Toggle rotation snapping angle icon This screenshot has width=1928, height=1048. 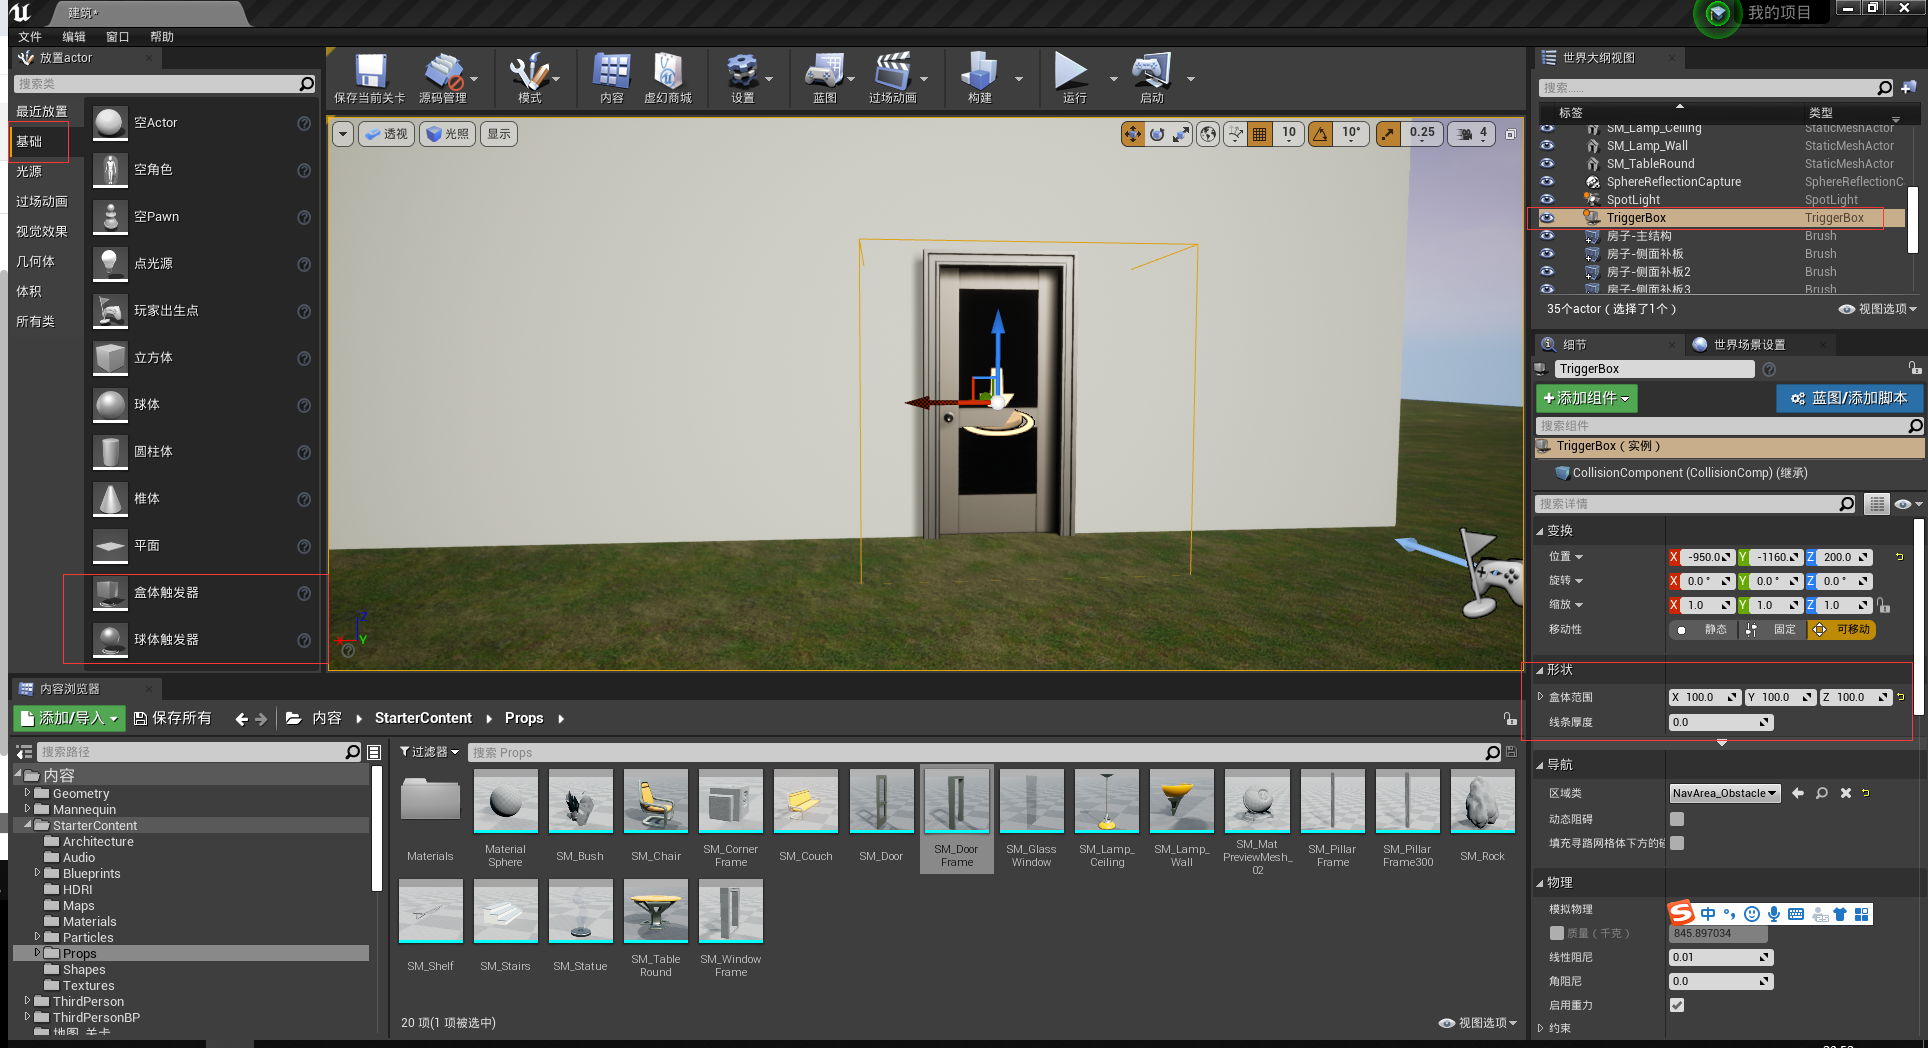(1321, 133)
